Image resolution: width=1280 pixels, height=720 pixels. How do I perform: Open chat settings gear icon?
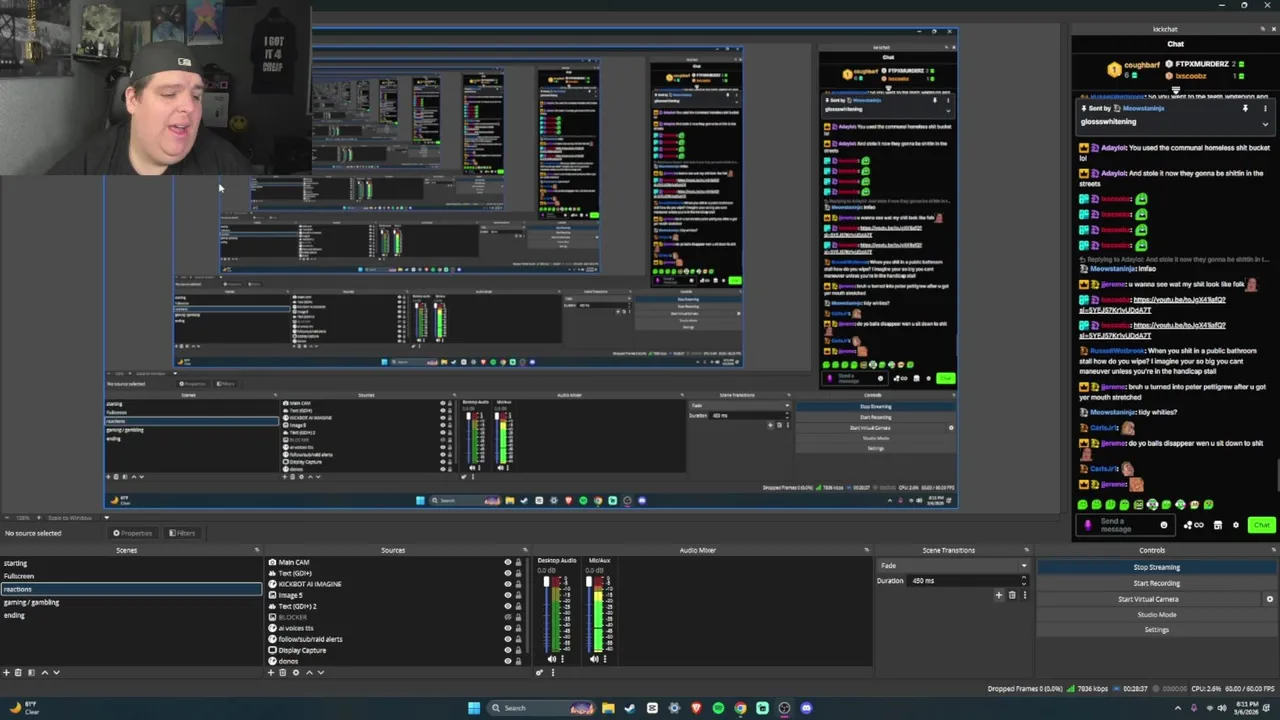1236,525
